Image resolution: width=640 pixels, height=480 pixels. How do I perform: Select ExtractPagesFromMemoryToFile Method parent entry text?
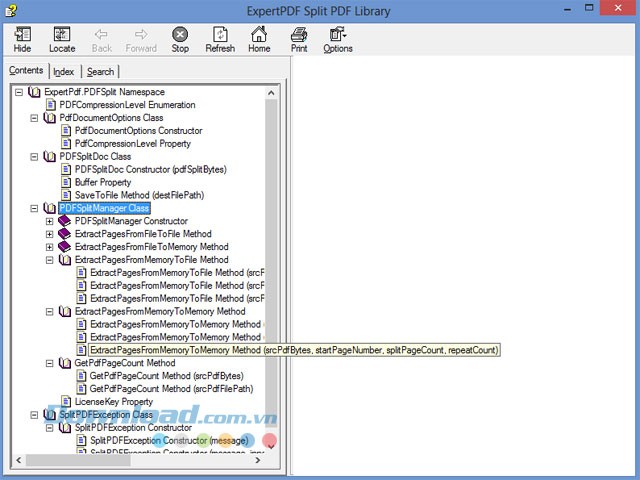151,260
